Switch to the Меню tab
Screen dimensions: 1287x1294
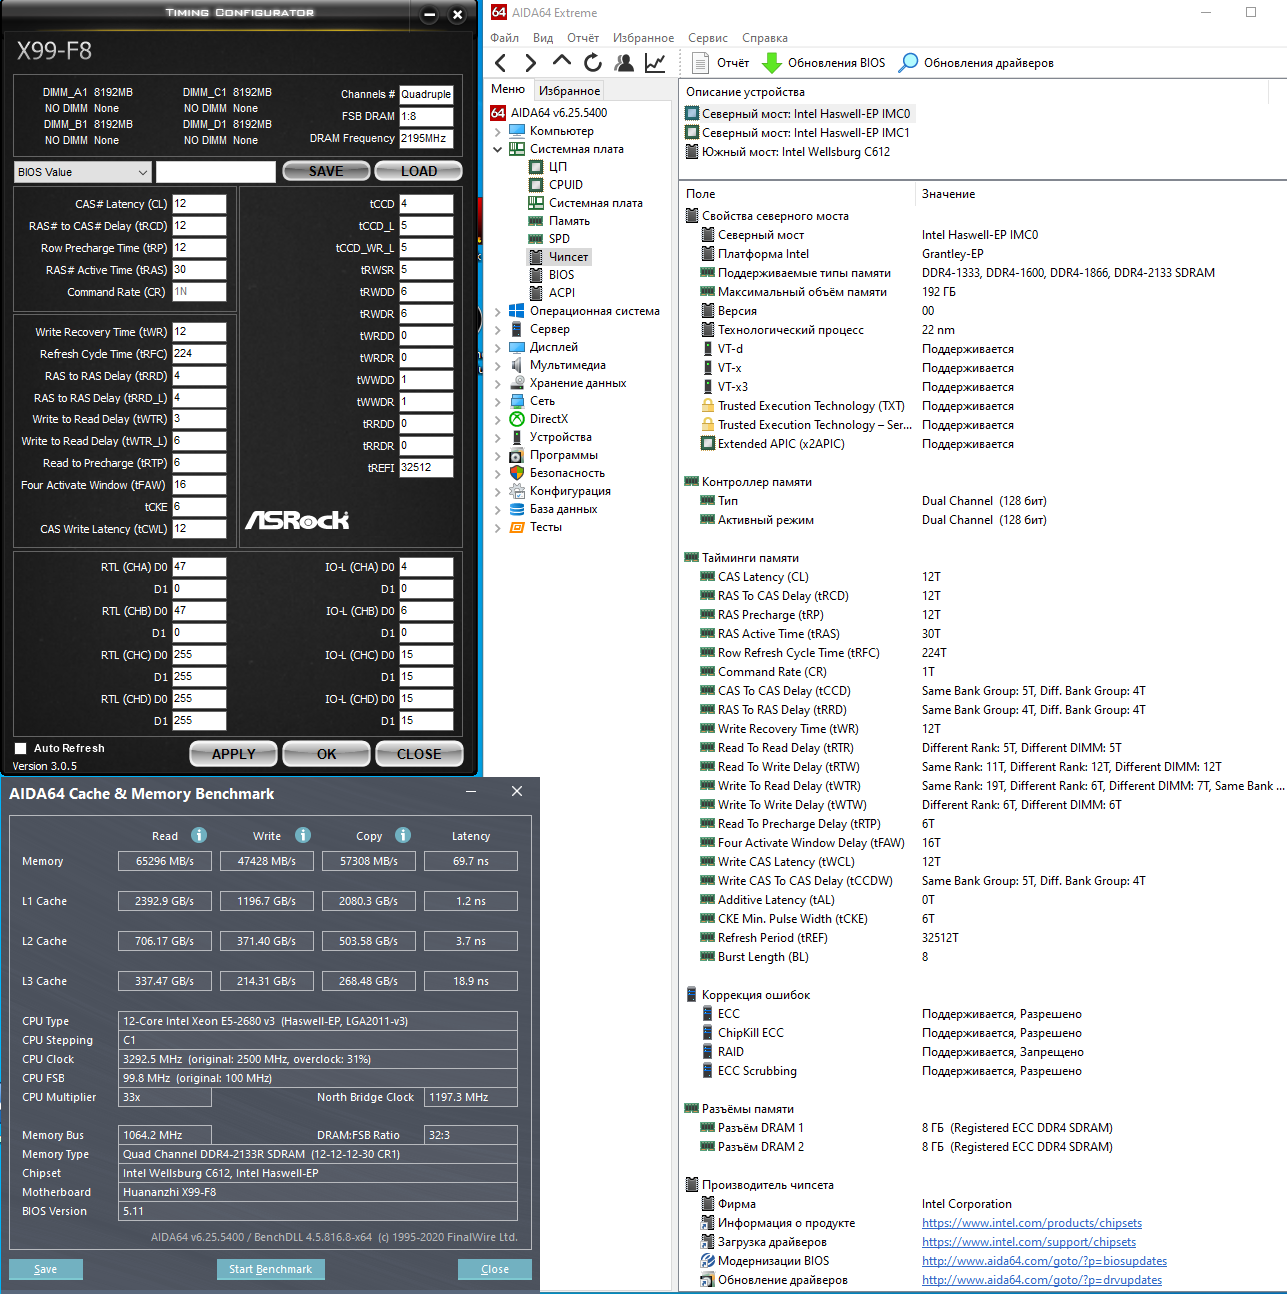point(508,89)
